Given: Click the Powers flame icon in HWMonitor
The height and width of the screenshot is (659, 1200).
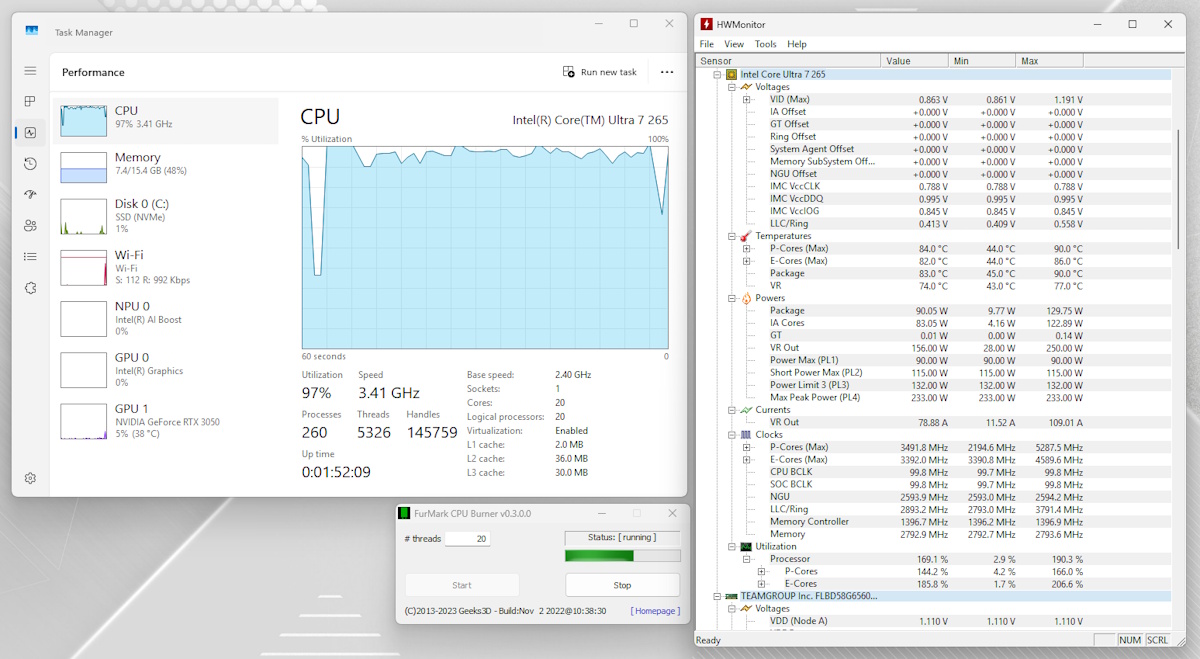Looking at the screenshot, I should pos(744,297).
